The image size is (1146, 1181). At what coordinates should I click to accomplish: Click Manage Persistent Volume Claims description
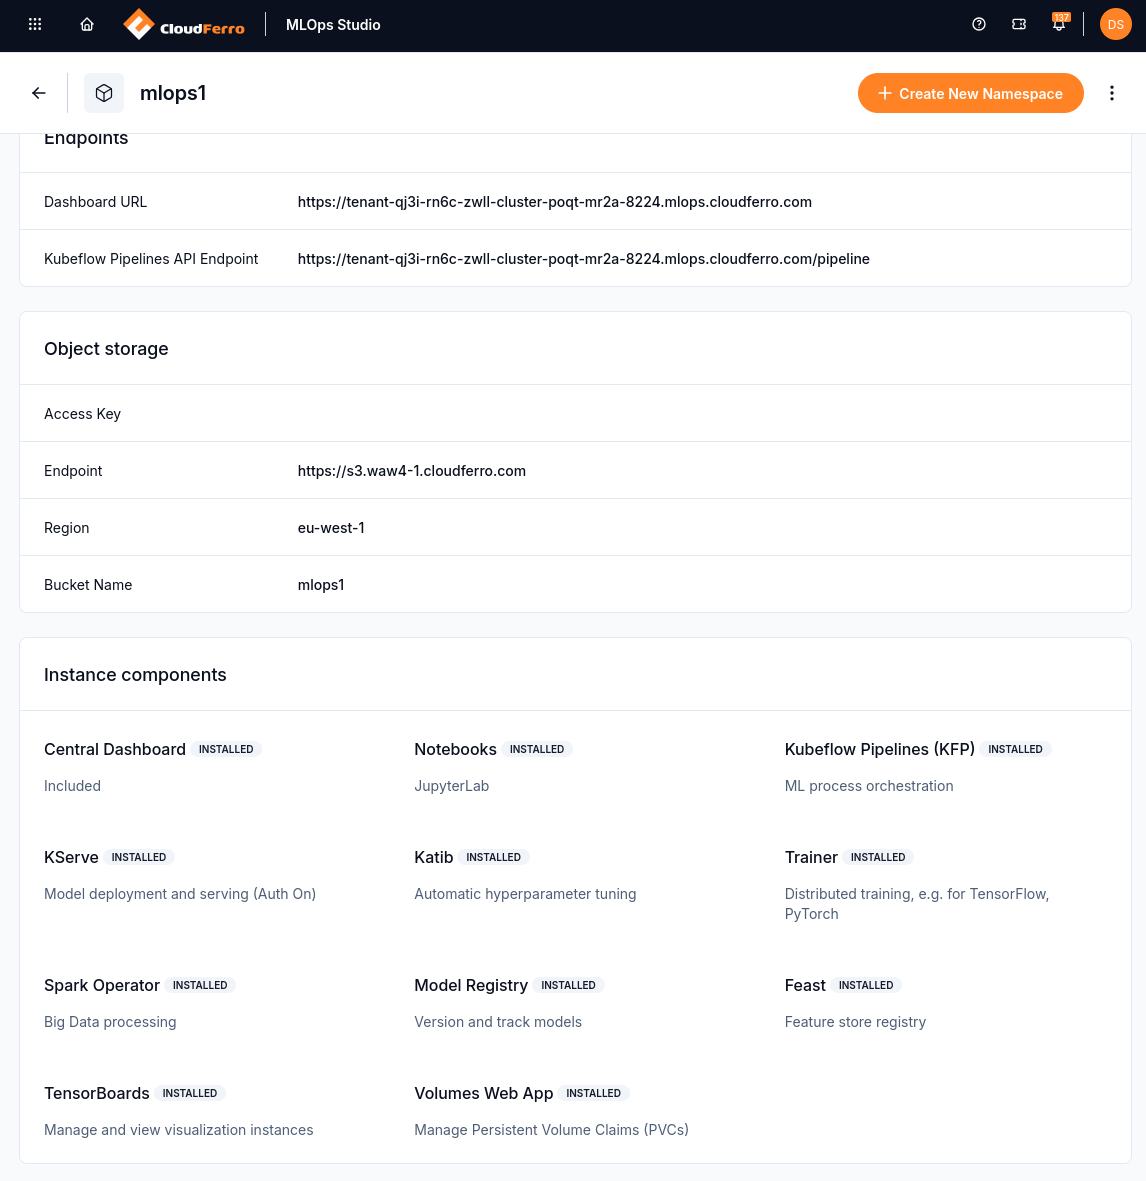coord(551,1130)
